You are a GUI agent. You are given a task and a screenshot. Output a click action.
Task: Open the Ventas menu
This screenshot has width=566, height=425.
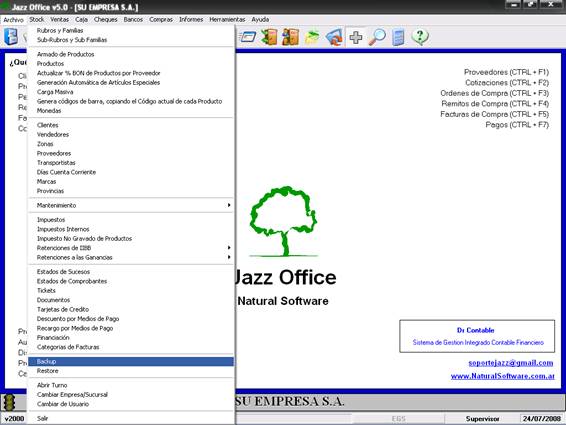coord(59,19)
